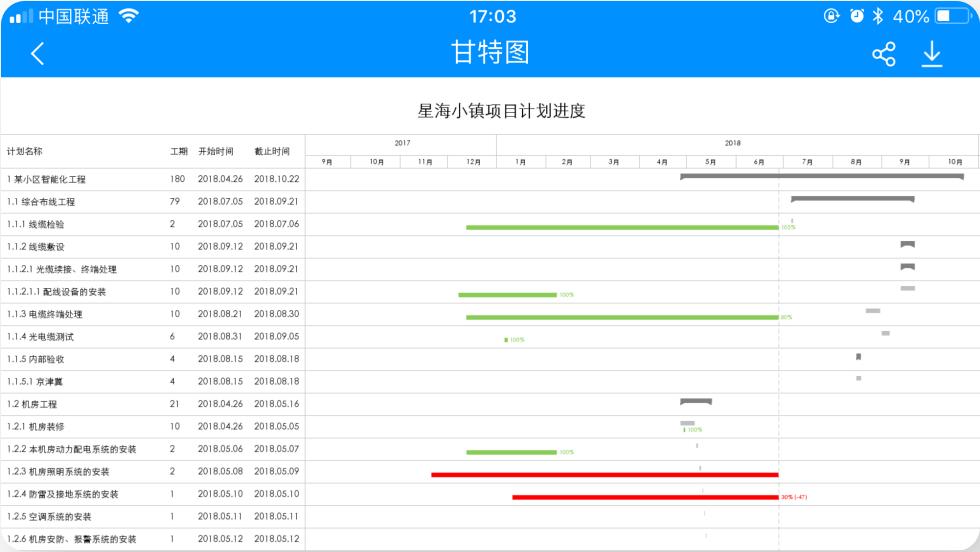The width and height of the screenshot is (980, 552).
Task: Tap start date 2018.04.26 of 某小区智能化工程
Action: pyautogui.click(x=220, y=179)
